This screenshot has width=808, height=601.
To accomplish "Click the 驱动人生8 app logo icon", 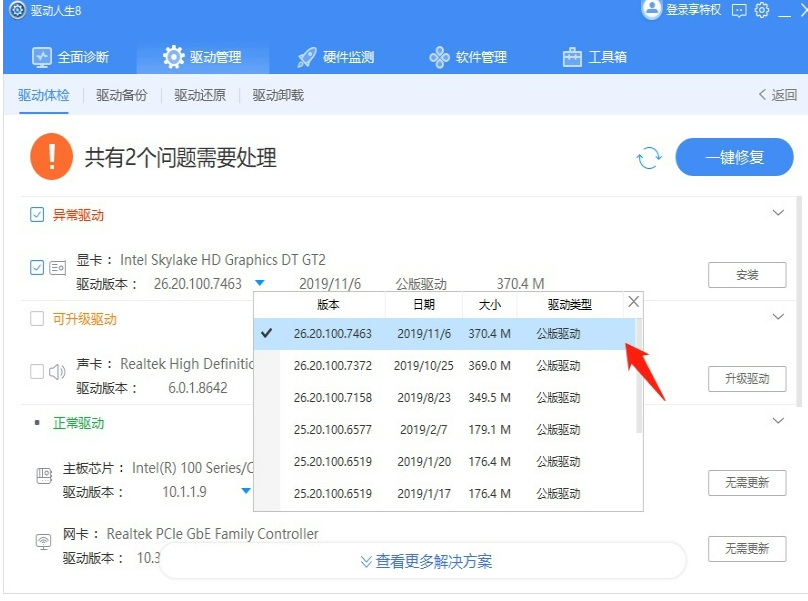I will click(17, 10).
